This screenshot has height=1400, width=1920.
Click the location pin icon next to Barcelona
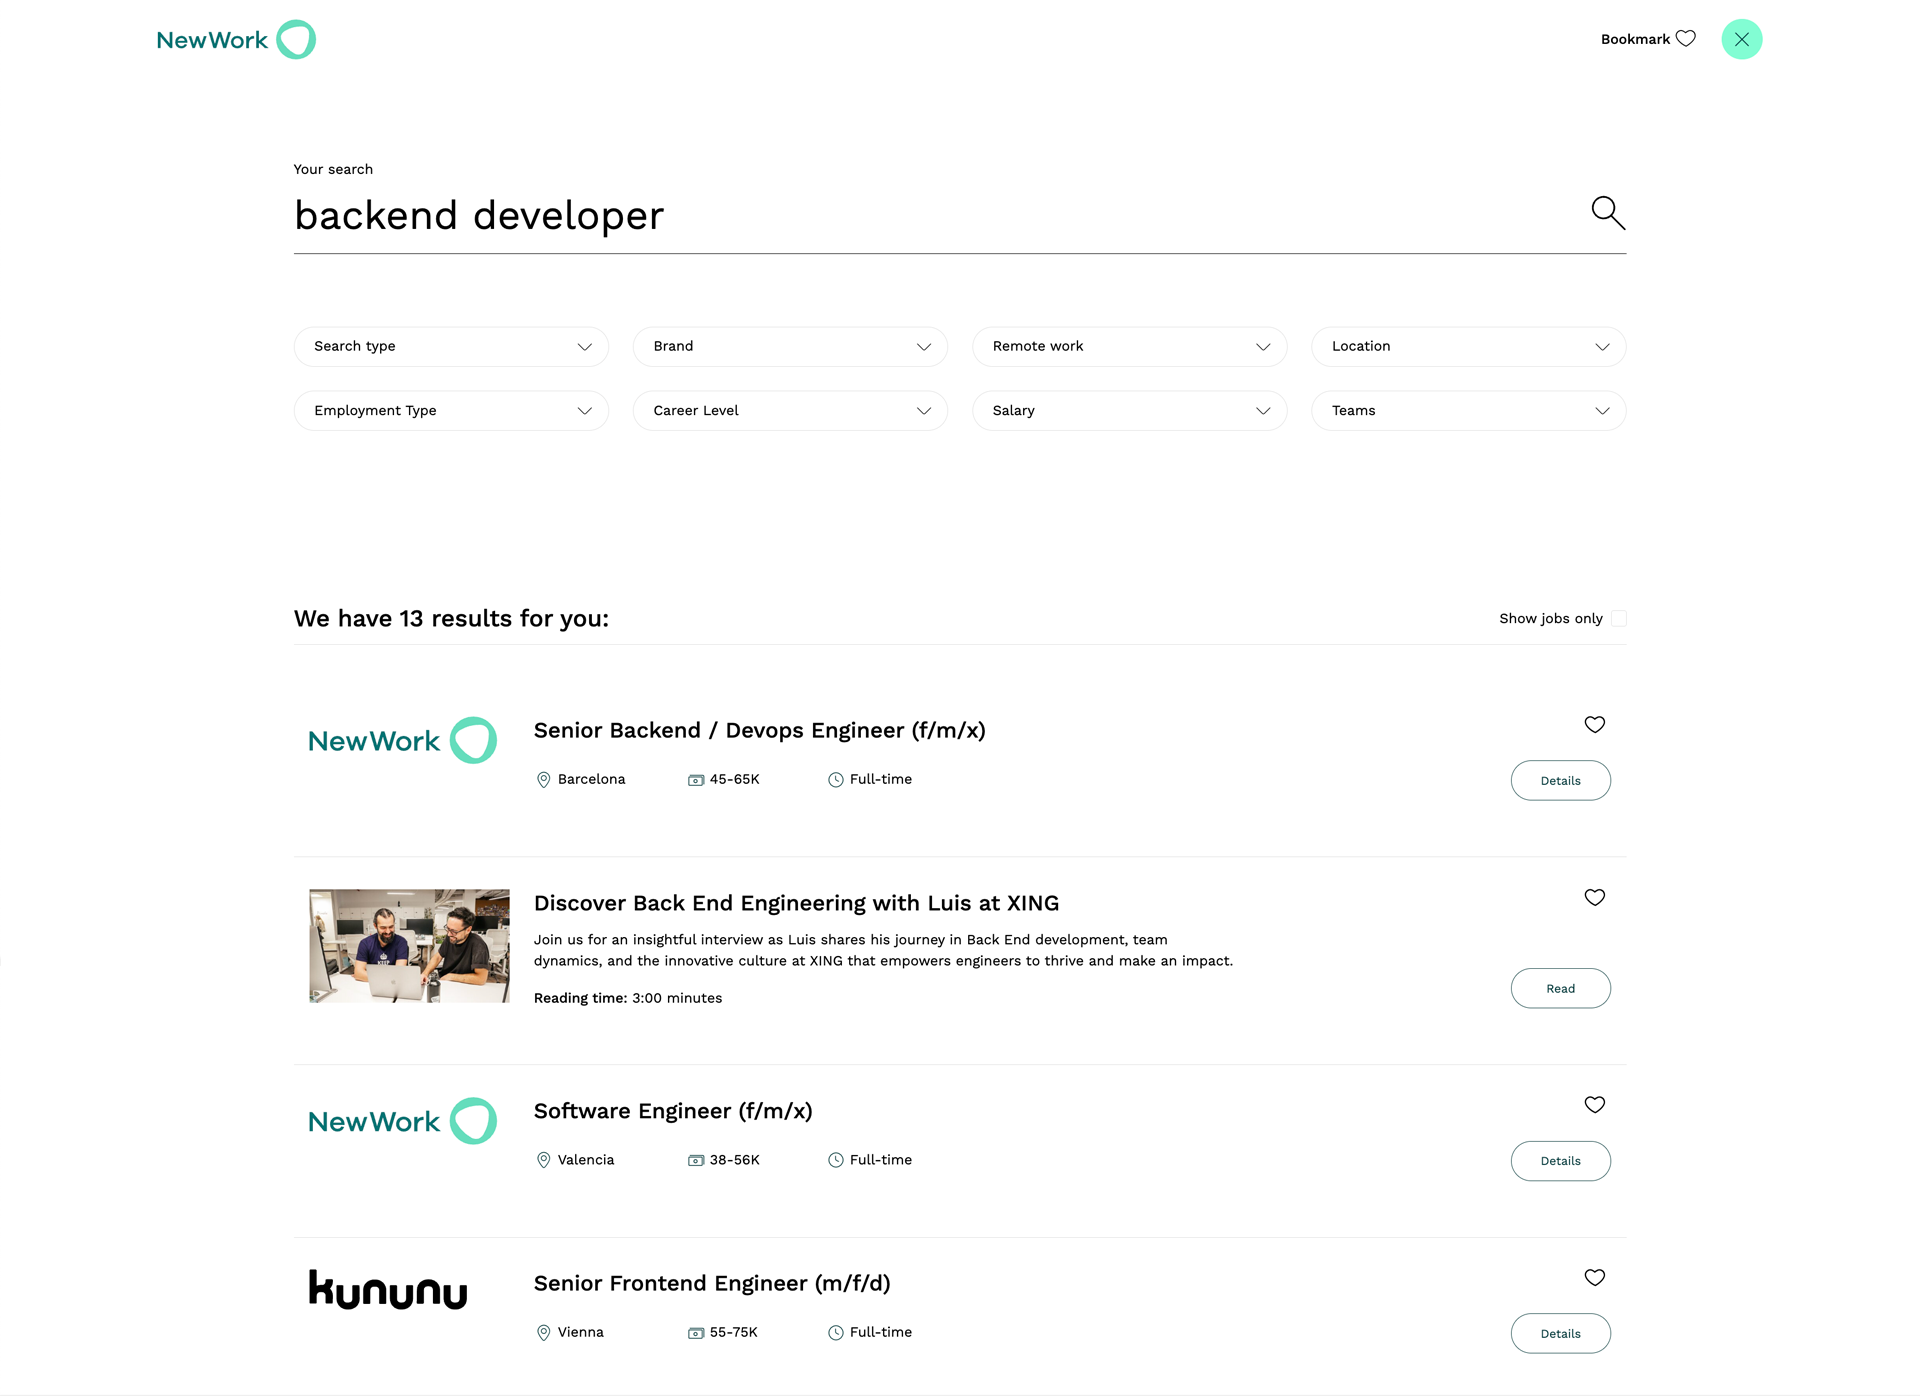tap(544, 780)
